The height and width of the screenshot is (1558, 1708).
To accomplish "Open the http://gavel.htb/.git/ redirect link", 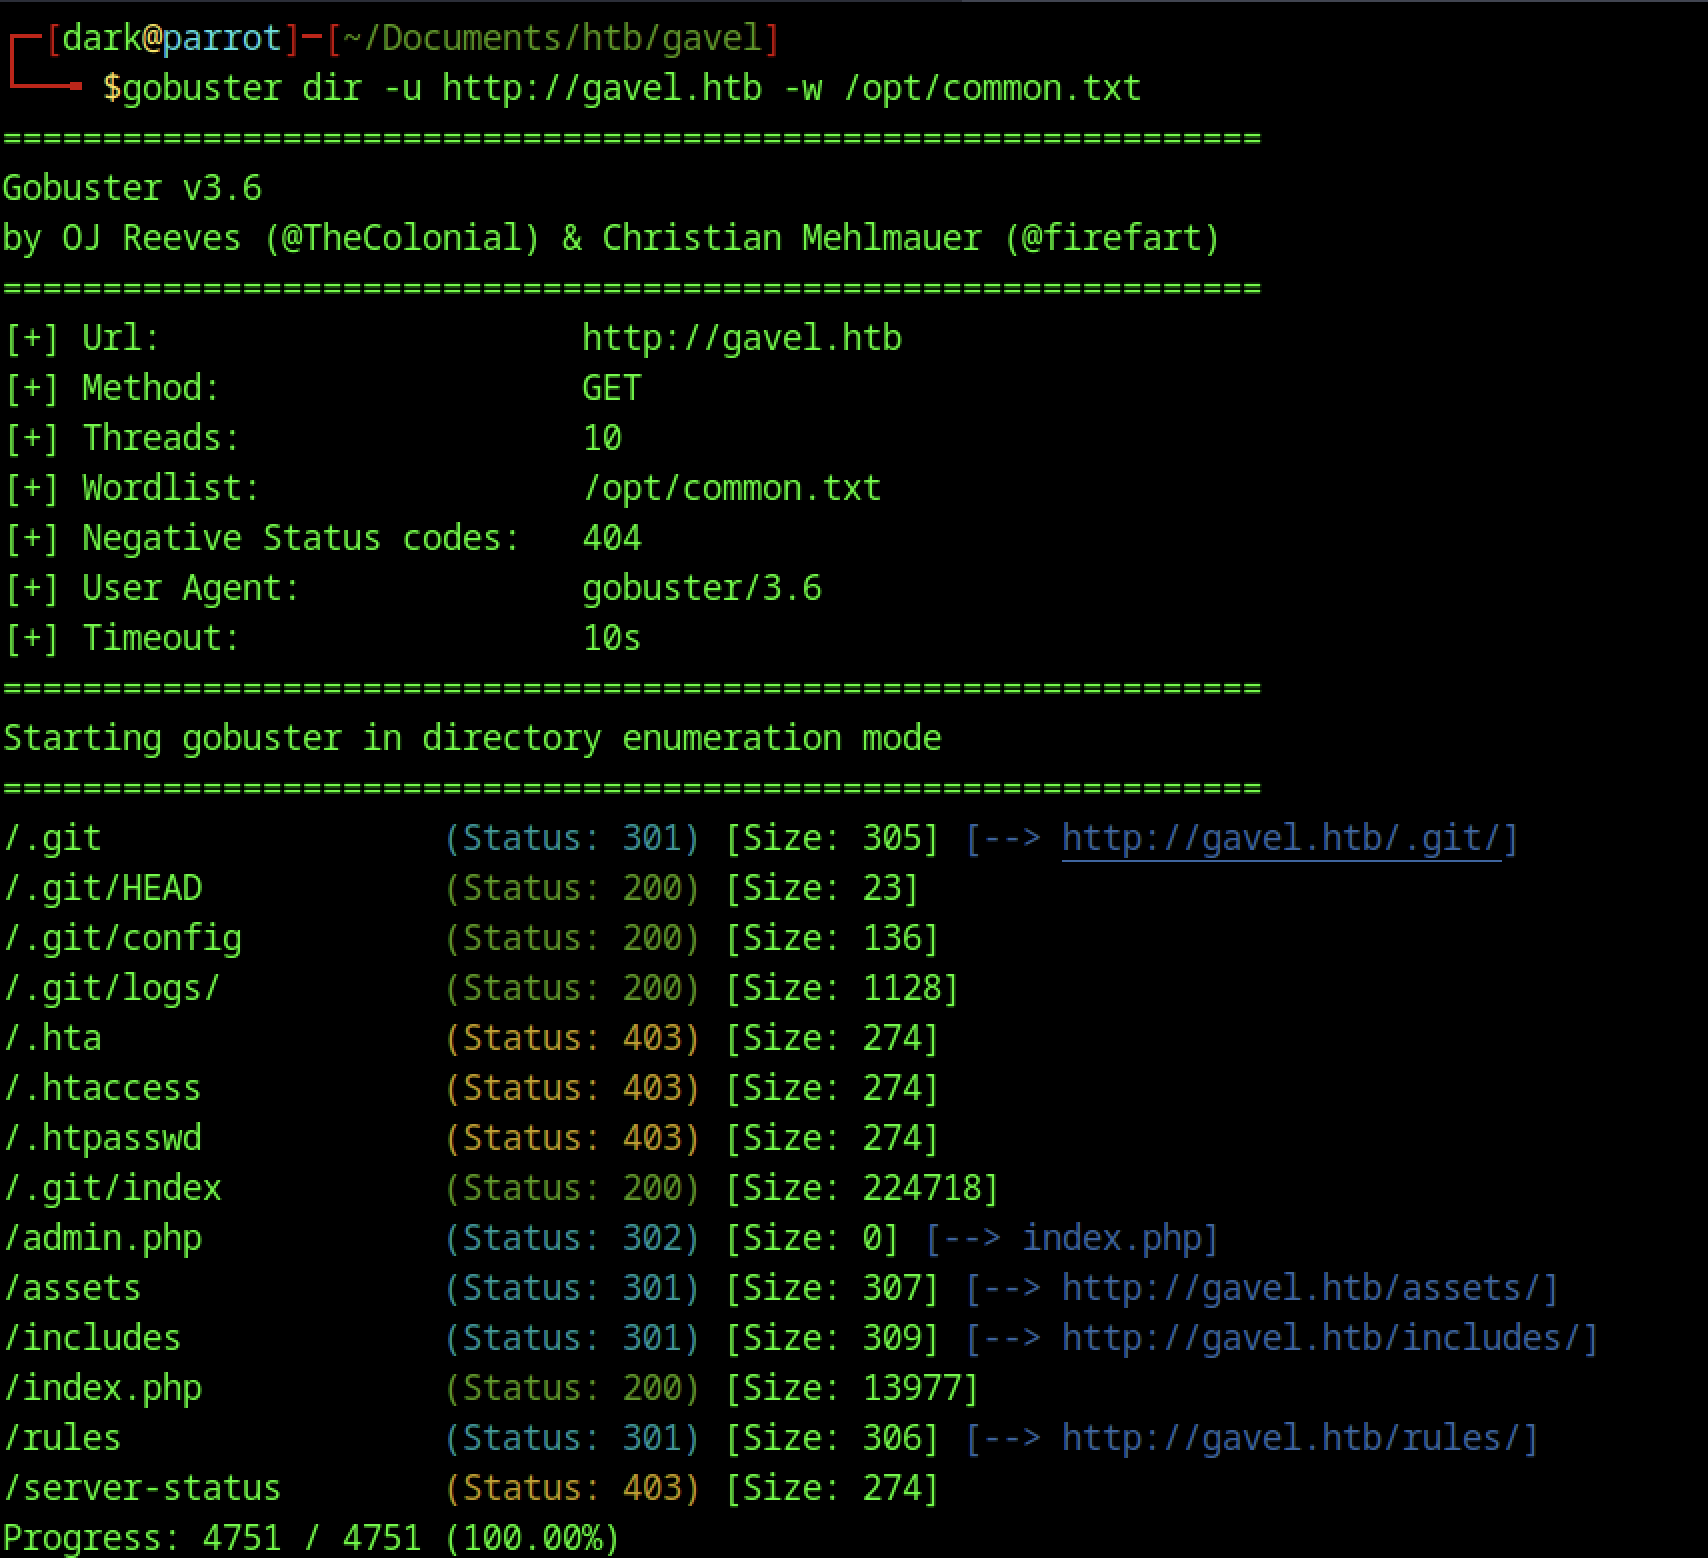I will [1281, 838].
